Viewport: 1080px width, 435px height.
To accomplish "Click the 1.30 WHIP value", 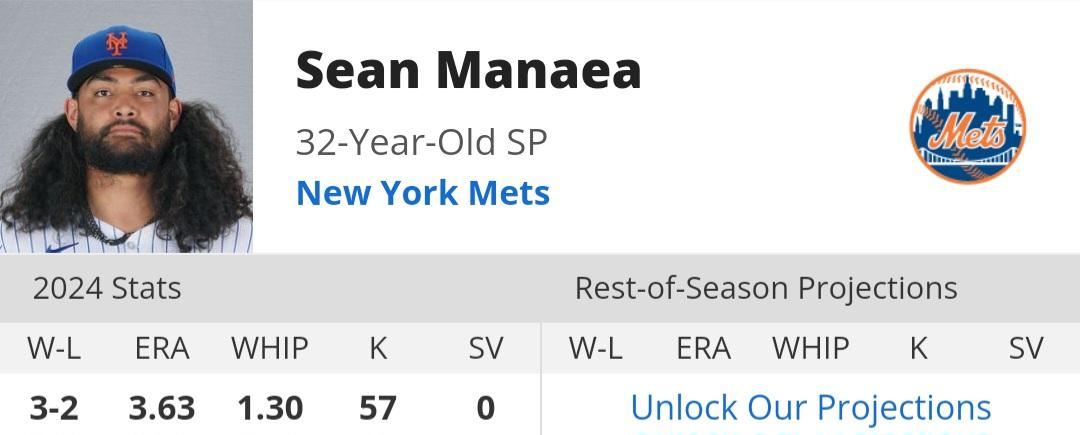I will [x=270, y=408].
